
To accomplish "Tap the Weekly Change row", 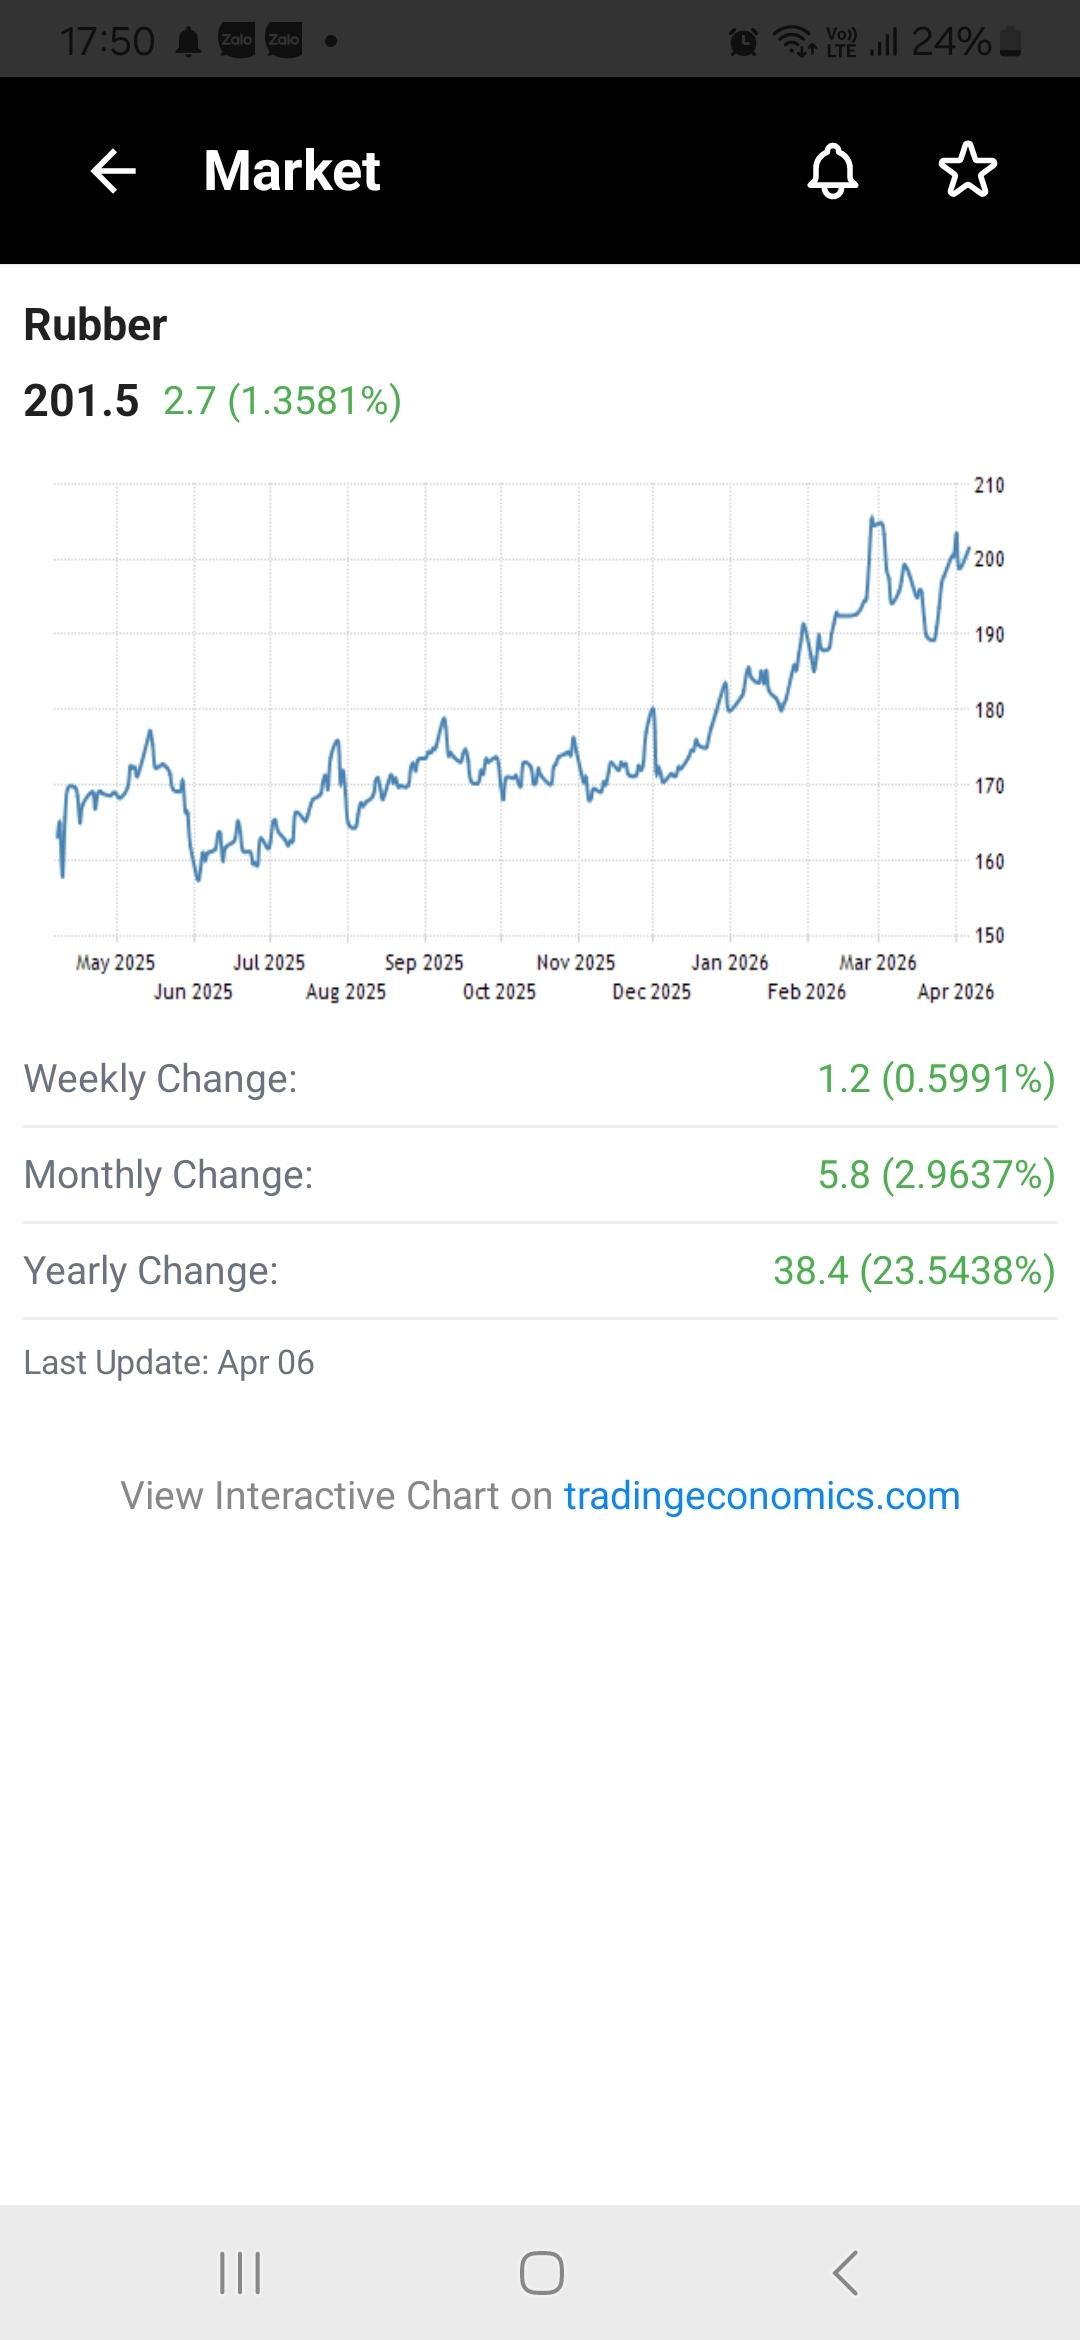I will pyautogui.click(x=540, y=1079).
